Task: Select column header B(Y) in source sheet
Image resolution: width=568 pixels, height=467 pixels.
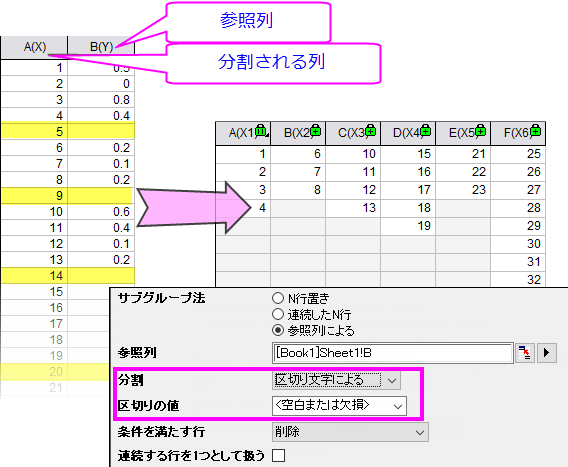Action: point(101,47)
